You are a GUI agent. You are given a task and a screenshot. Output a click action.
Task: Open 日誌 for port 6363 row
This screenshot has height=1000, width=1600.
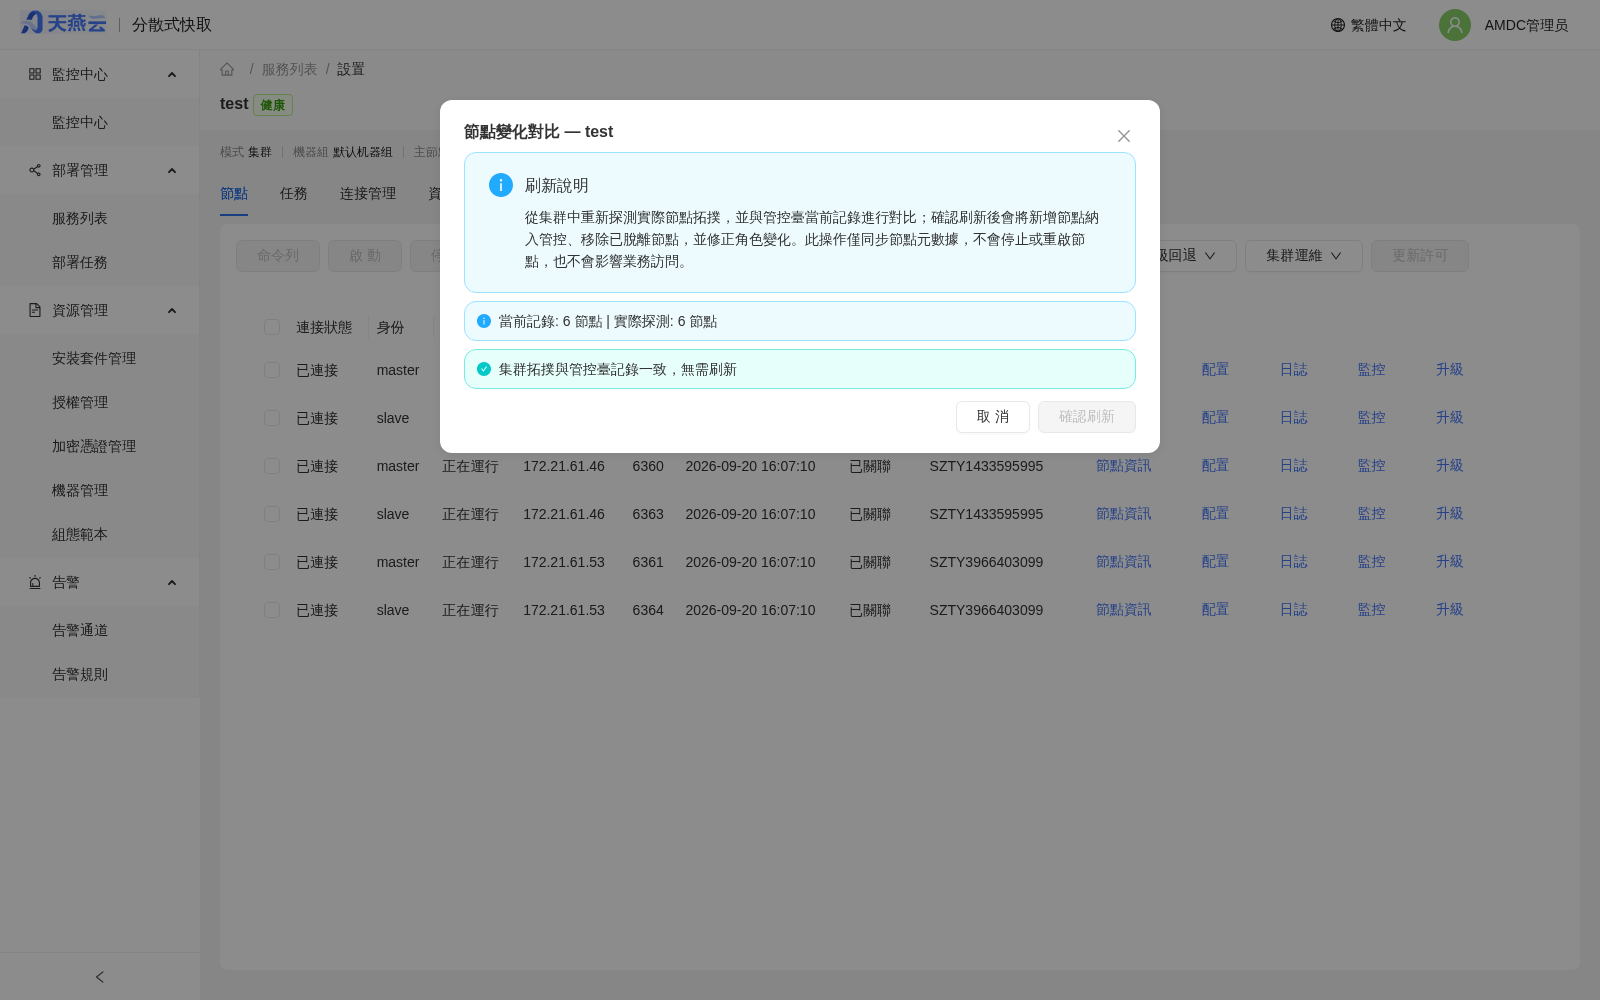point(1294,514)
